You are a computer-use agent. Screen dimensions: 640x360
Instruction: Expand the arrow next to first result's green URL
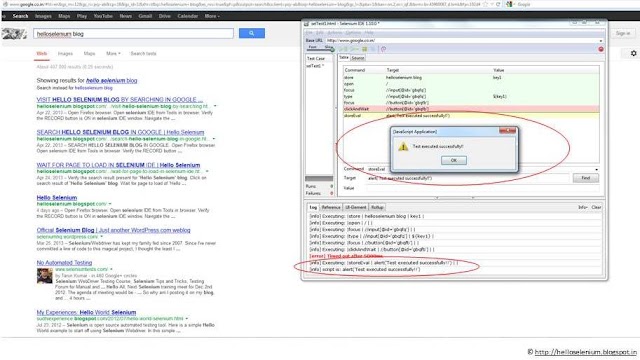pos(215,106)
